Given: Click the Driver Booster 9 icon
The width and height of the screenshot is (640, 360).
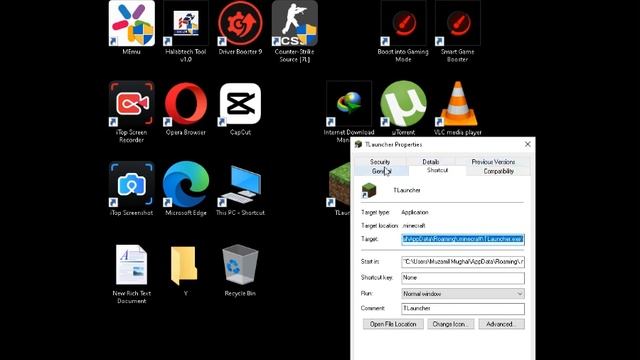Looking at the screenshot, I should tap(240, 23).
